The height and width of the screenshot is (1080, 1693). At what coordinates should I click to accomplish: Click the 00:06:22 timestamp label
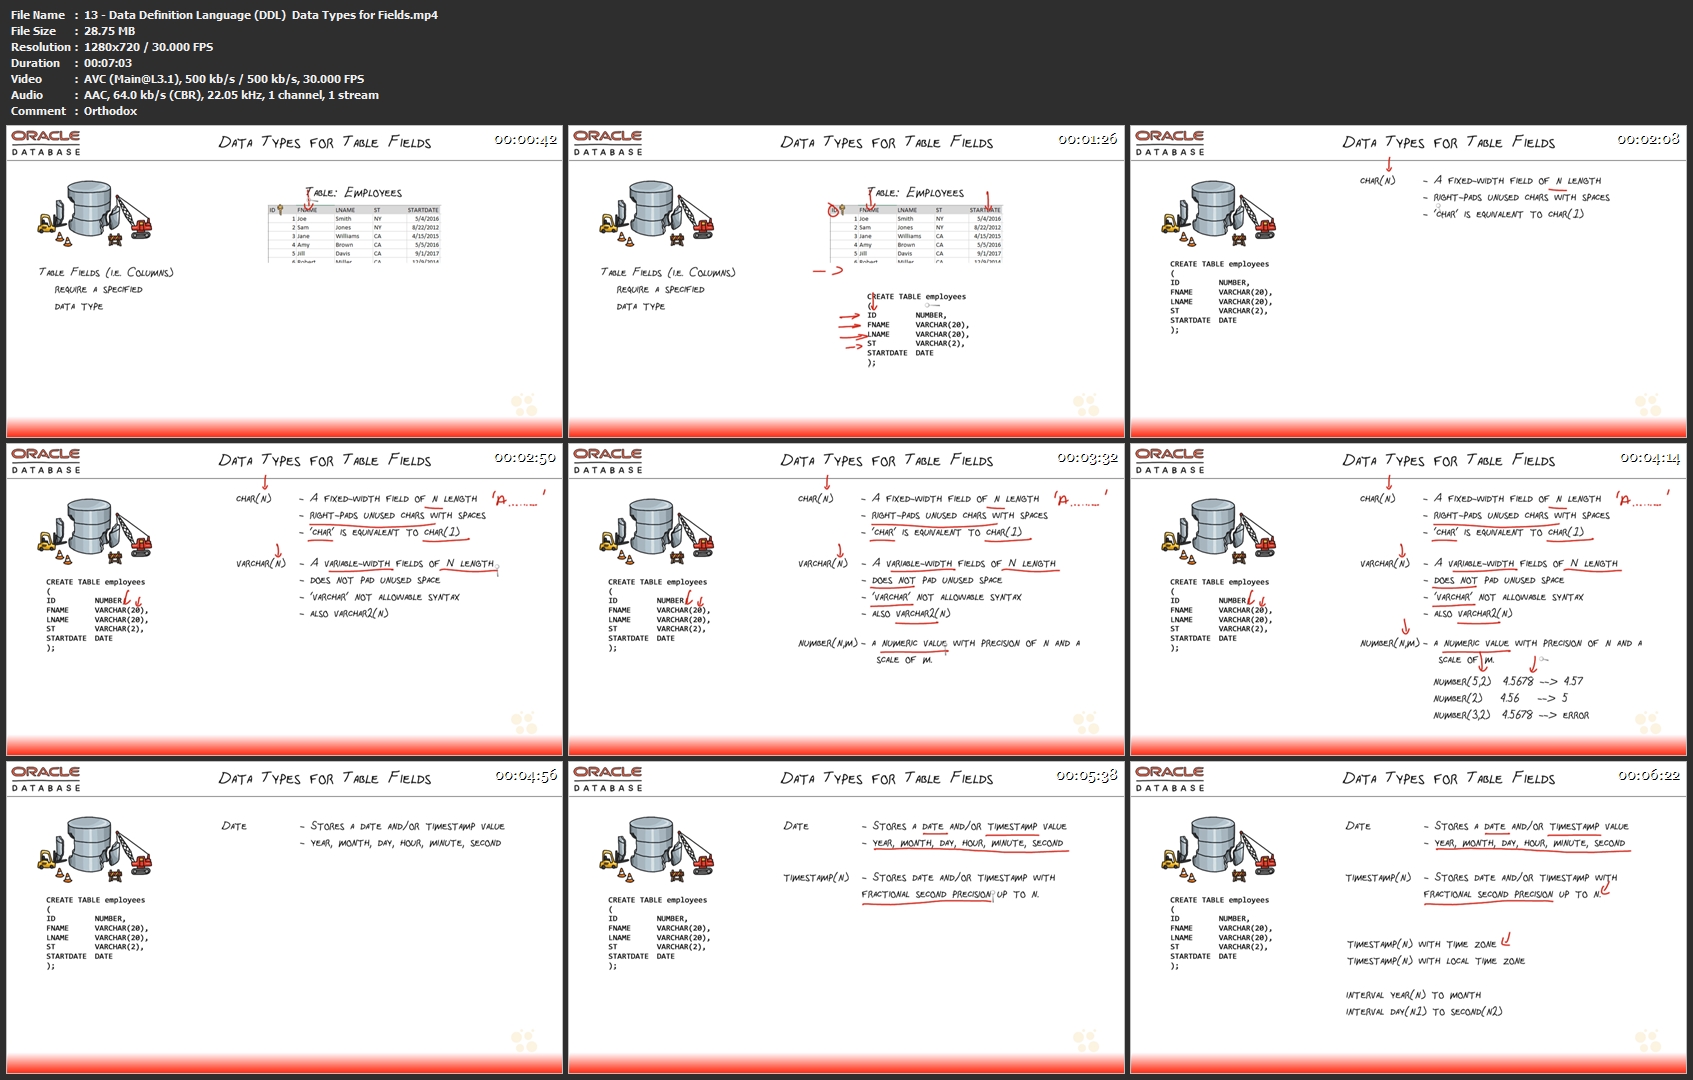point(1649,775)
